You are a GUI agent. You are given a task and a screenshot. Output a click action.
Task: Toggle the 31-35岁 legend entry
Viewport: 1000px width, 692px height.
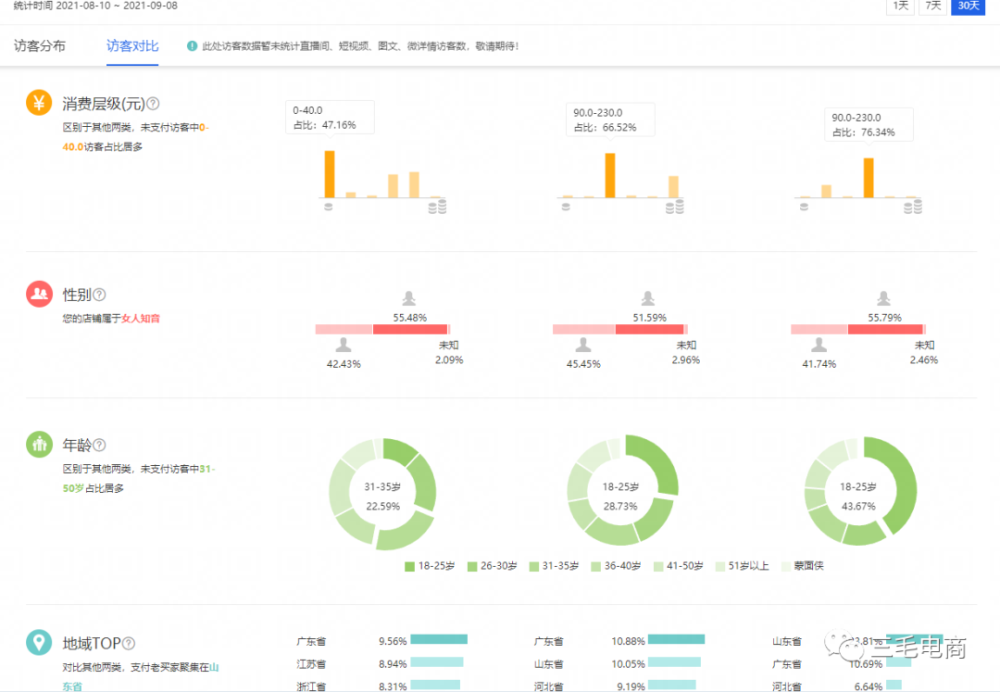coord(554,566)
